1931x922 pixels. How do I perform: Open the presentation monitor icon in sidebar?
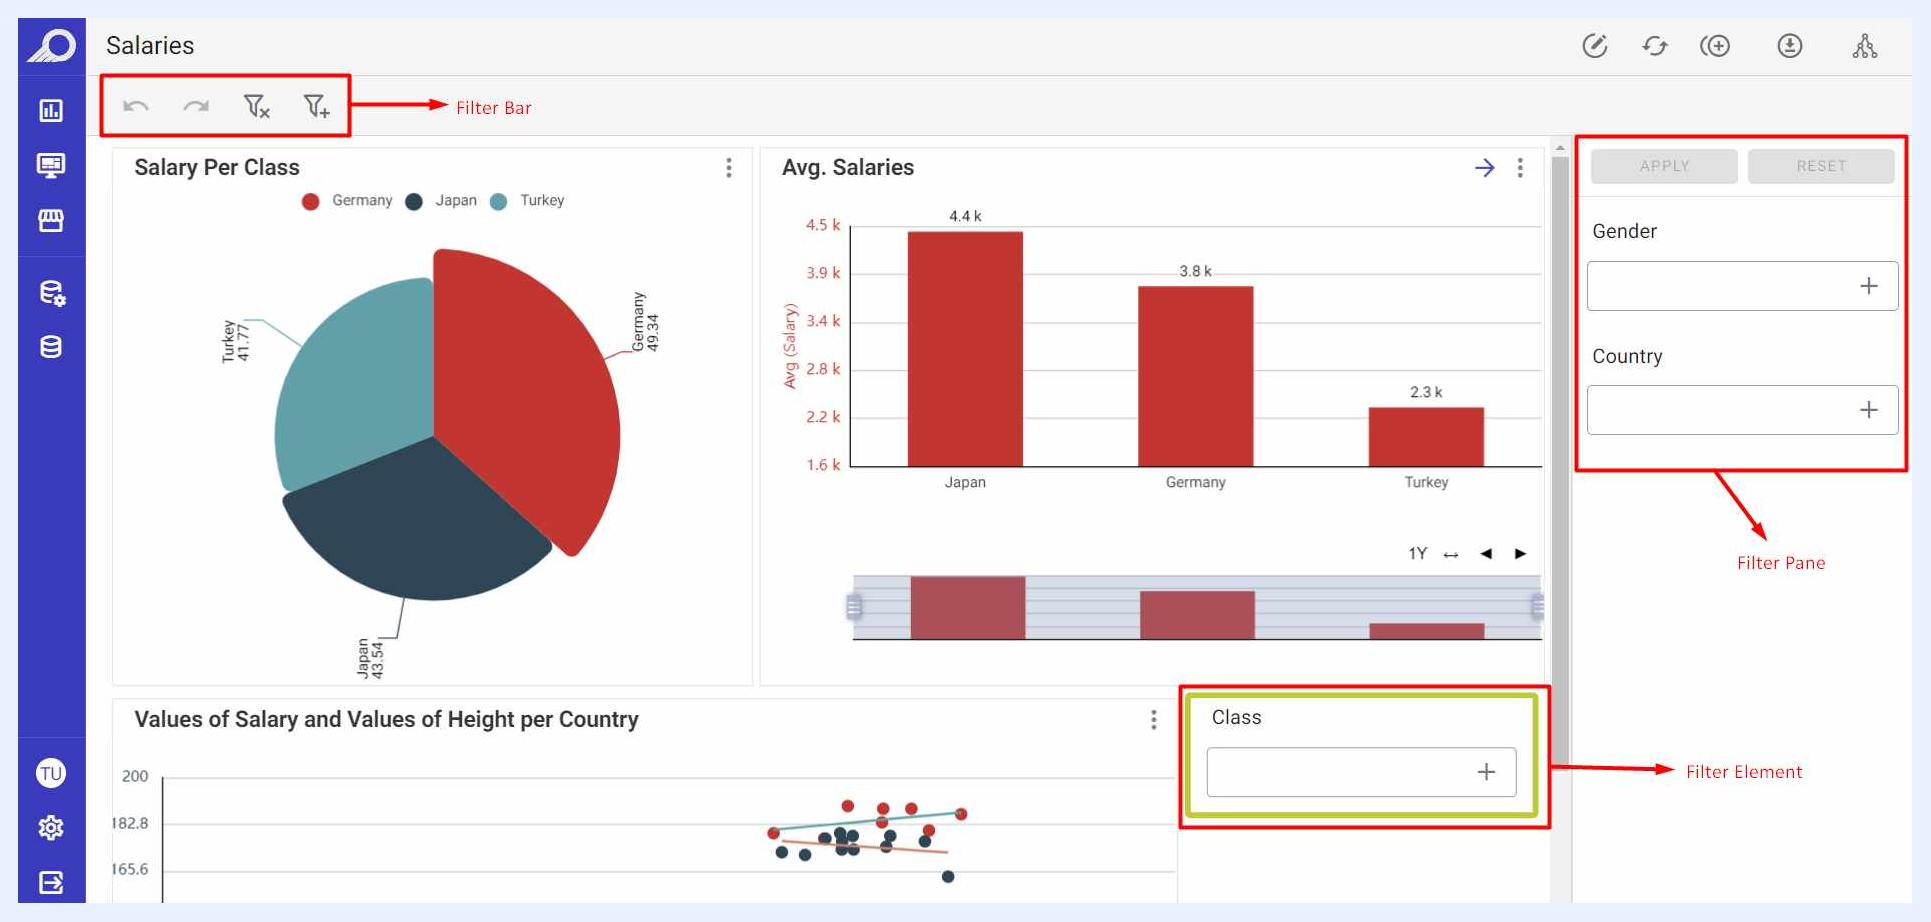(x=51, y=165)
